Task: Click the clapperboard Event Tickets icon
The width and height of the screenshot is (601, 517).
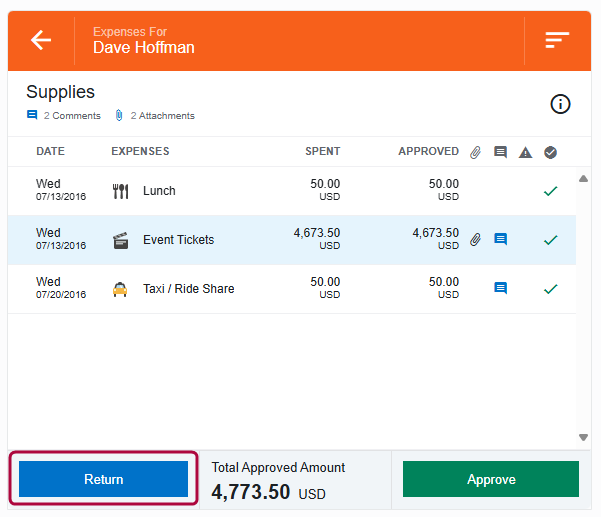Action: click(x=121, y=240)
